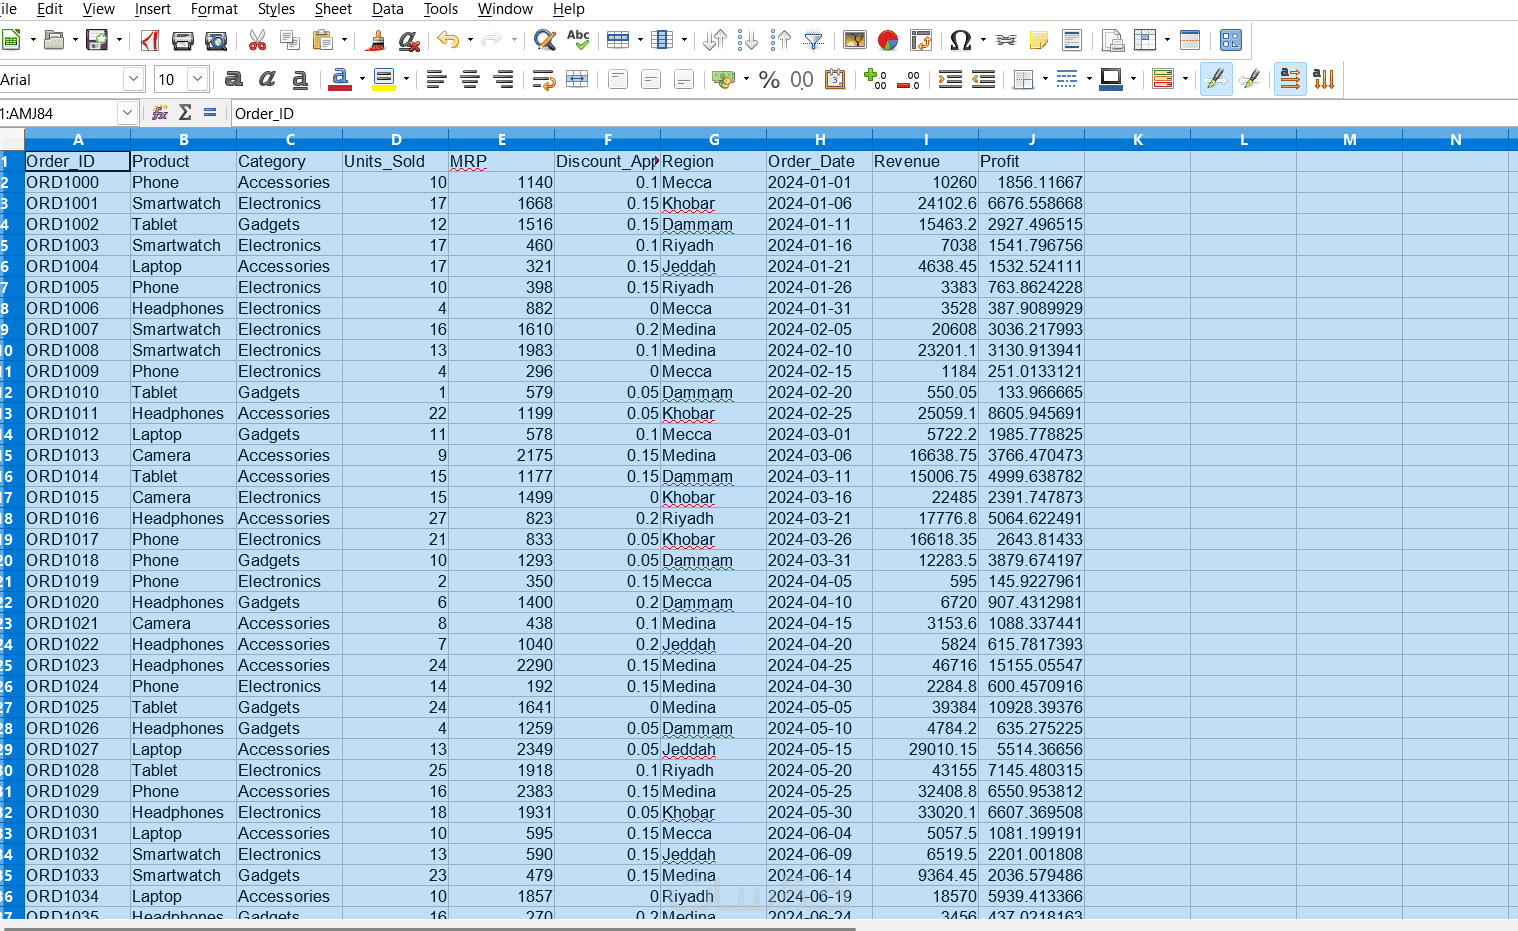The height and width of the screenshot is (931, 1518).
Task: Click the Print icon
Action: 183,40
